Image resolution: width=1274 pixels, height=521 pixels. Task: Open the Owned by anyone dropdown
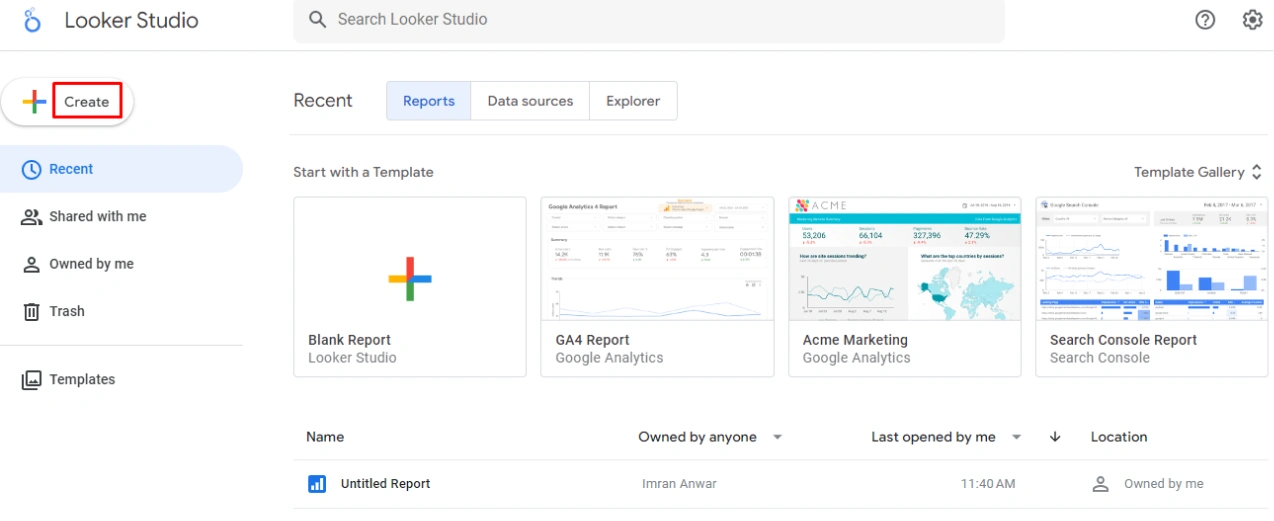(x=710, y=437)
